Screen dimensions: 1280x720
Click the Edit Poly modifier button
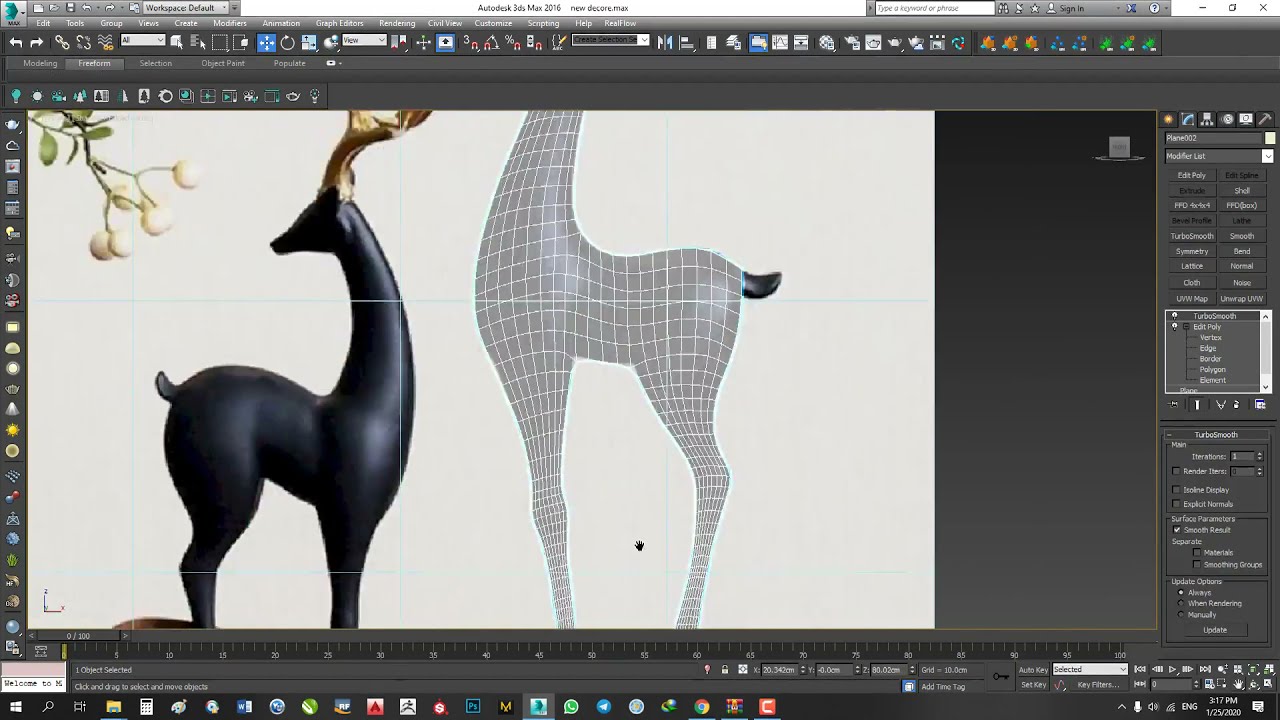[1191, 175]
